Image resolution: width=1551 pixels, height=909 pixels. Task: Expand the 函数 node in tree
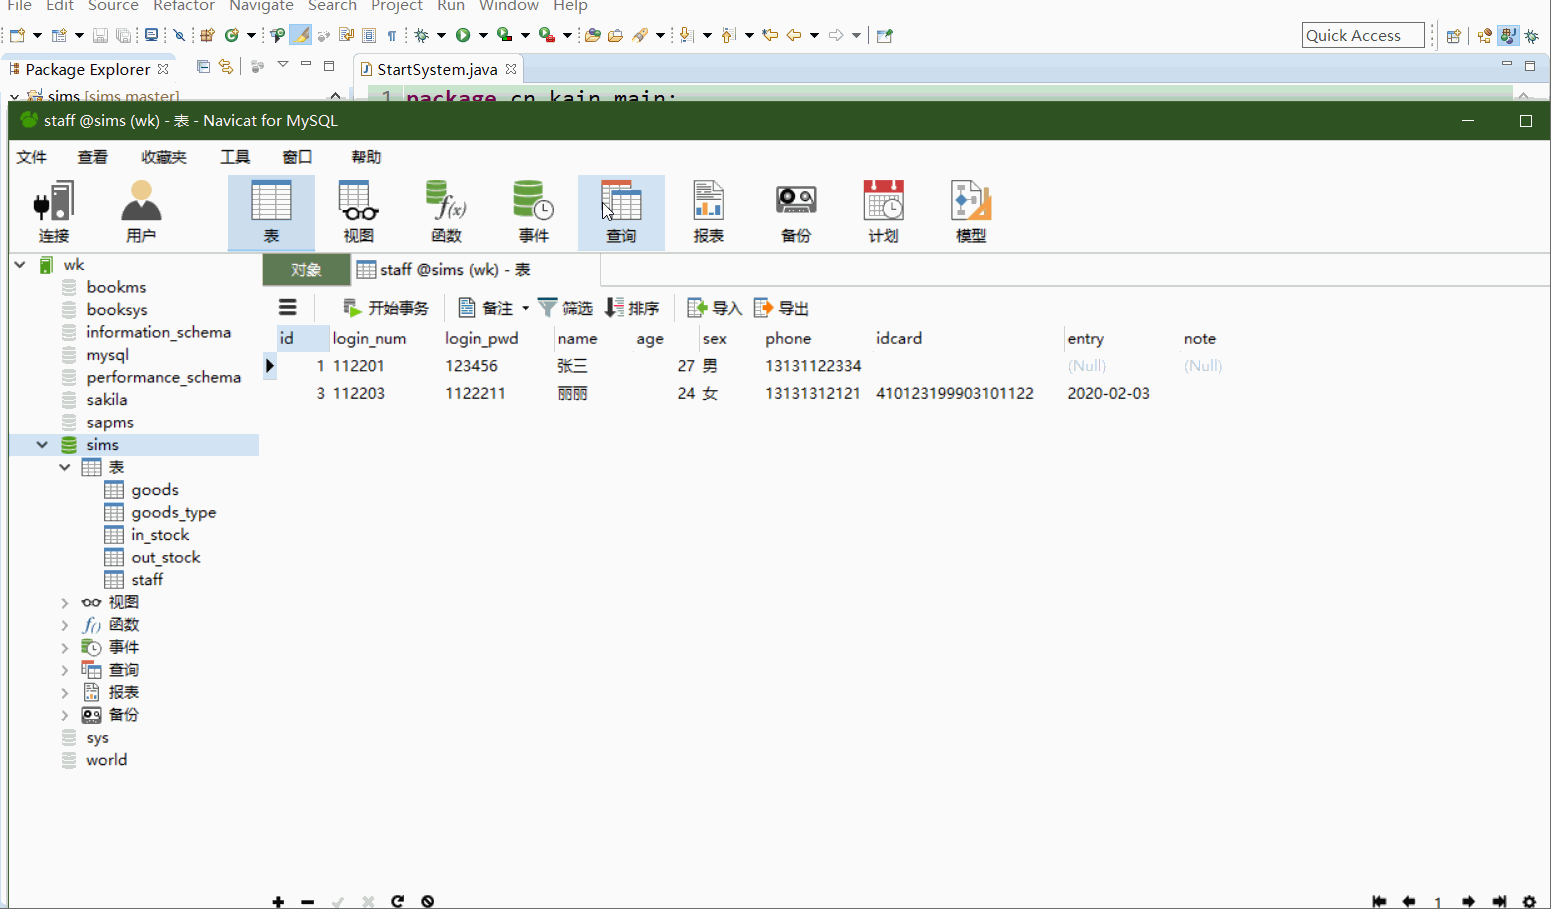pos(65,625)
